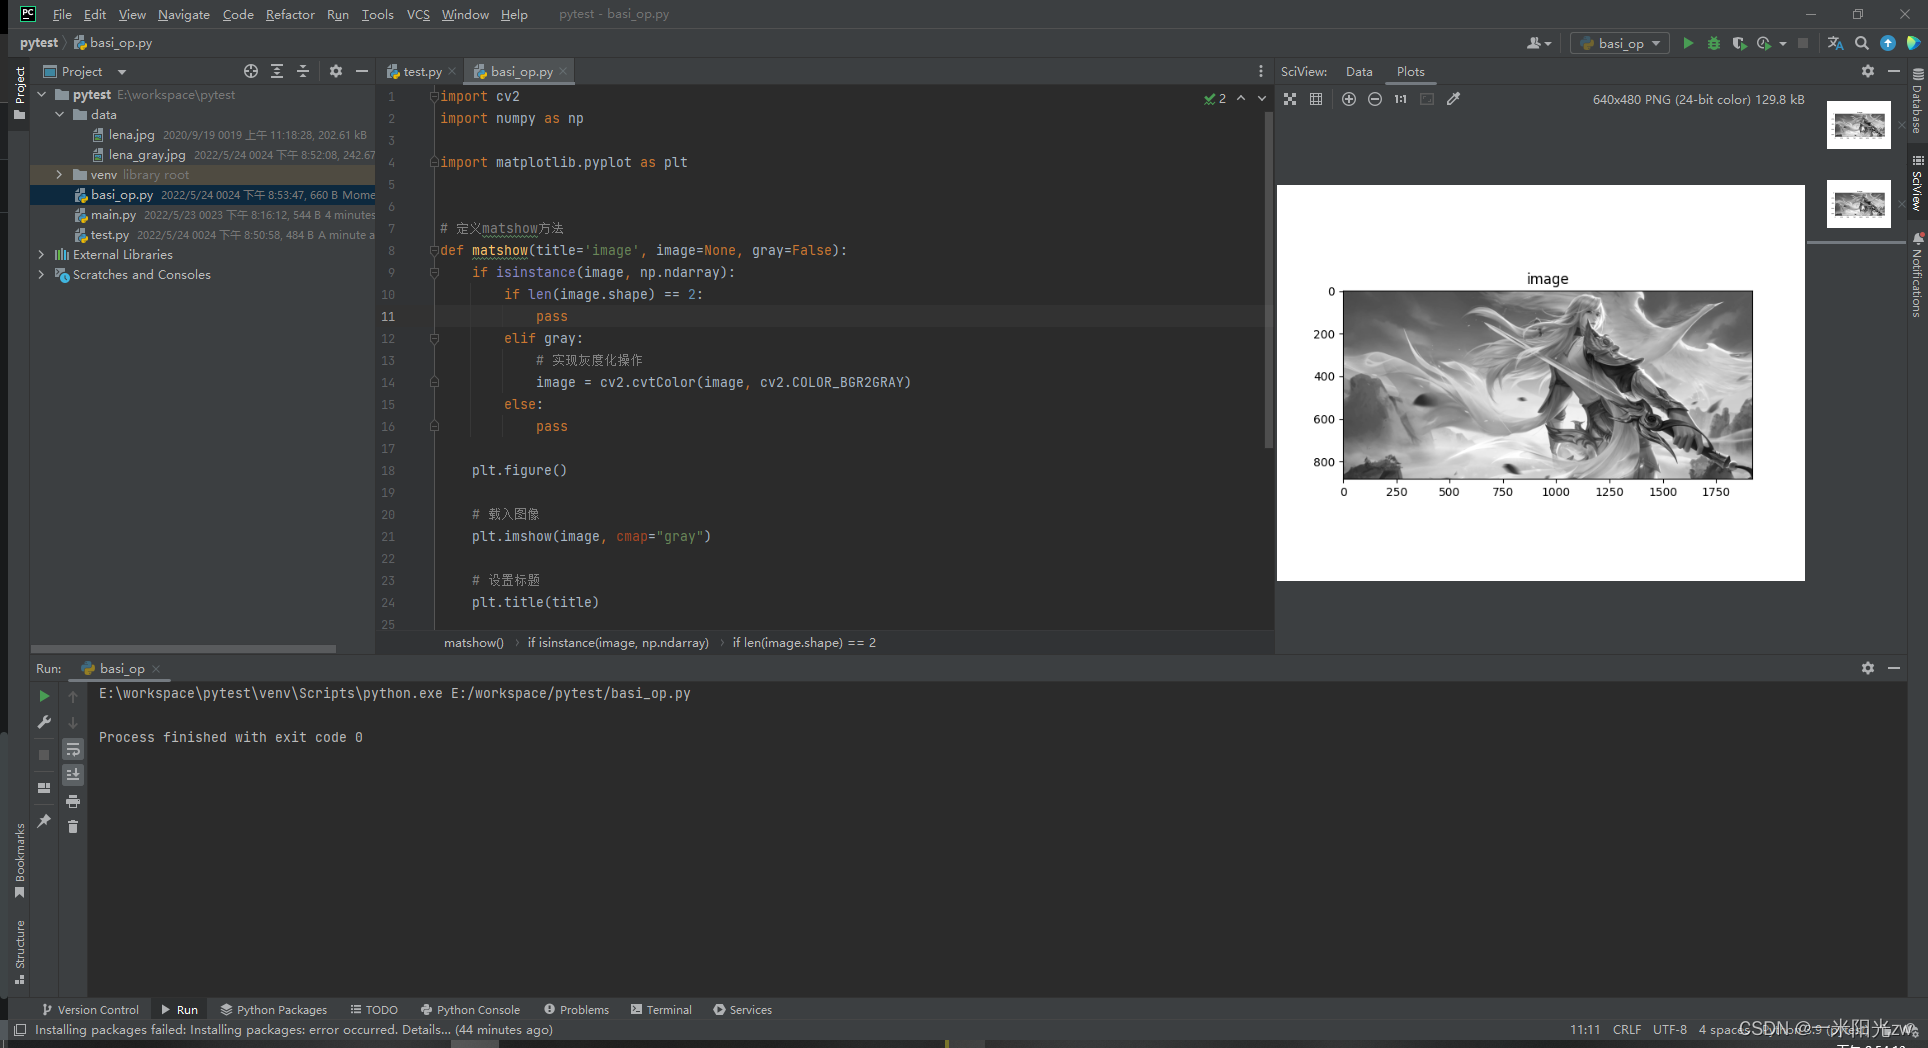This screenshot has width=1928, height=1048.
Task: Pick a color with the SciView eyedropper
Action: pyautogui.click(x=1453, y=99)
